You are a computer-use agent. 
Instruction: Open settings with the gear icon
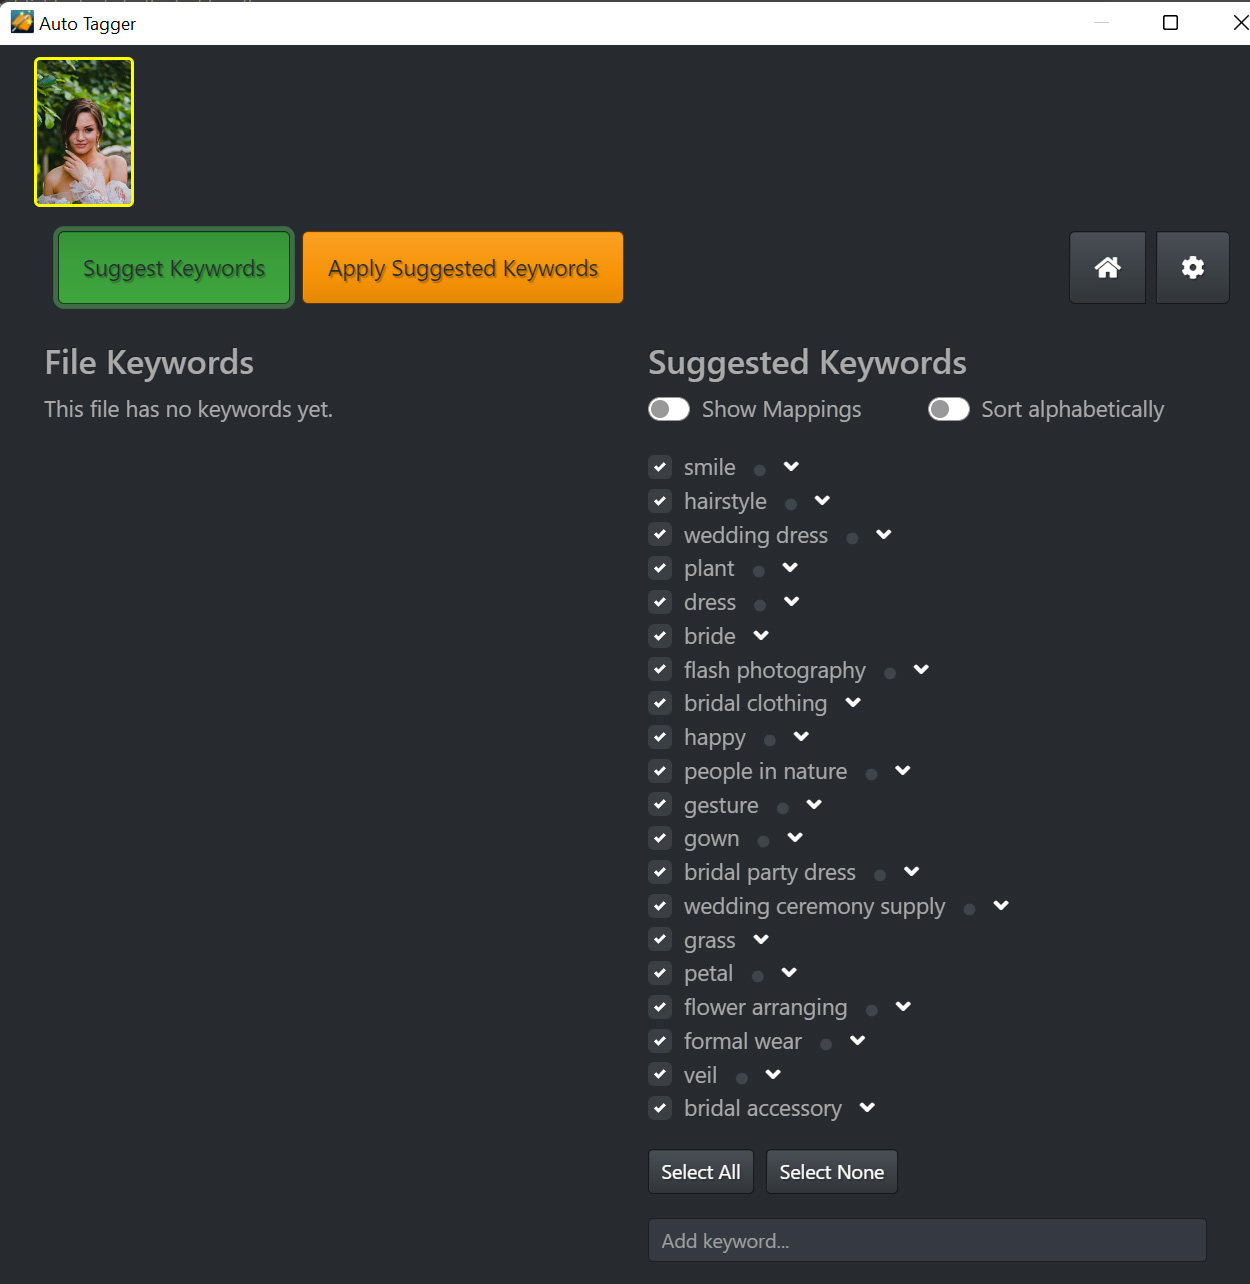click(1192, 268)
